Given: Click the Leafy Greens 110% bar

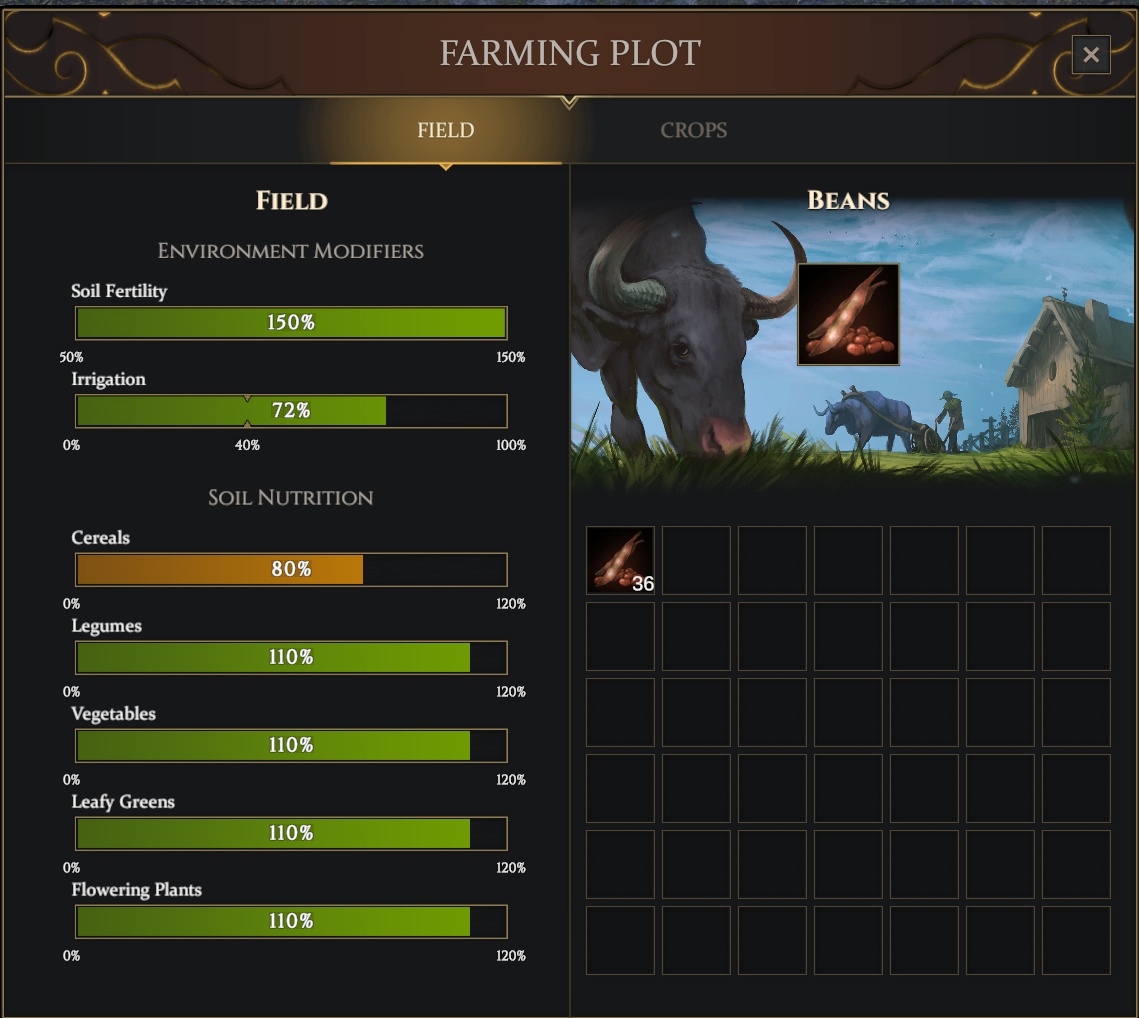Looking at the screenshot, I should pyautogui.click(x=291, y=833).
